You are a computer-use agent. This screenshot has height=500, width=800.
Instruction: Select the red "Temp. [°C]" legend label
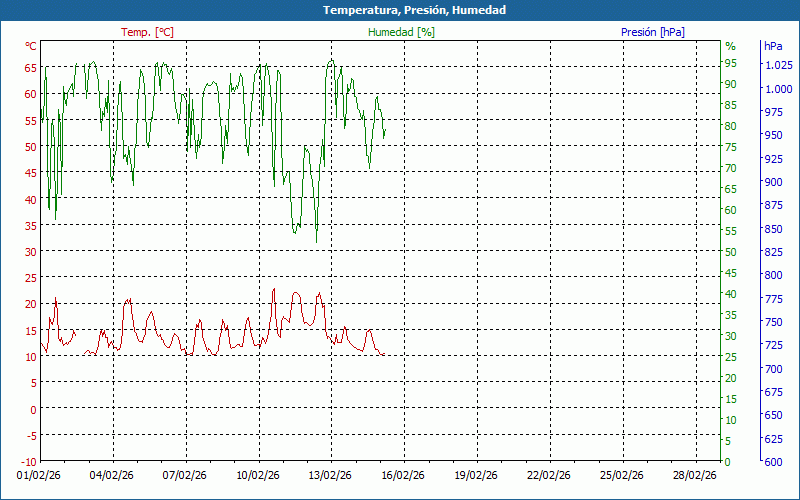click(147, 32)
